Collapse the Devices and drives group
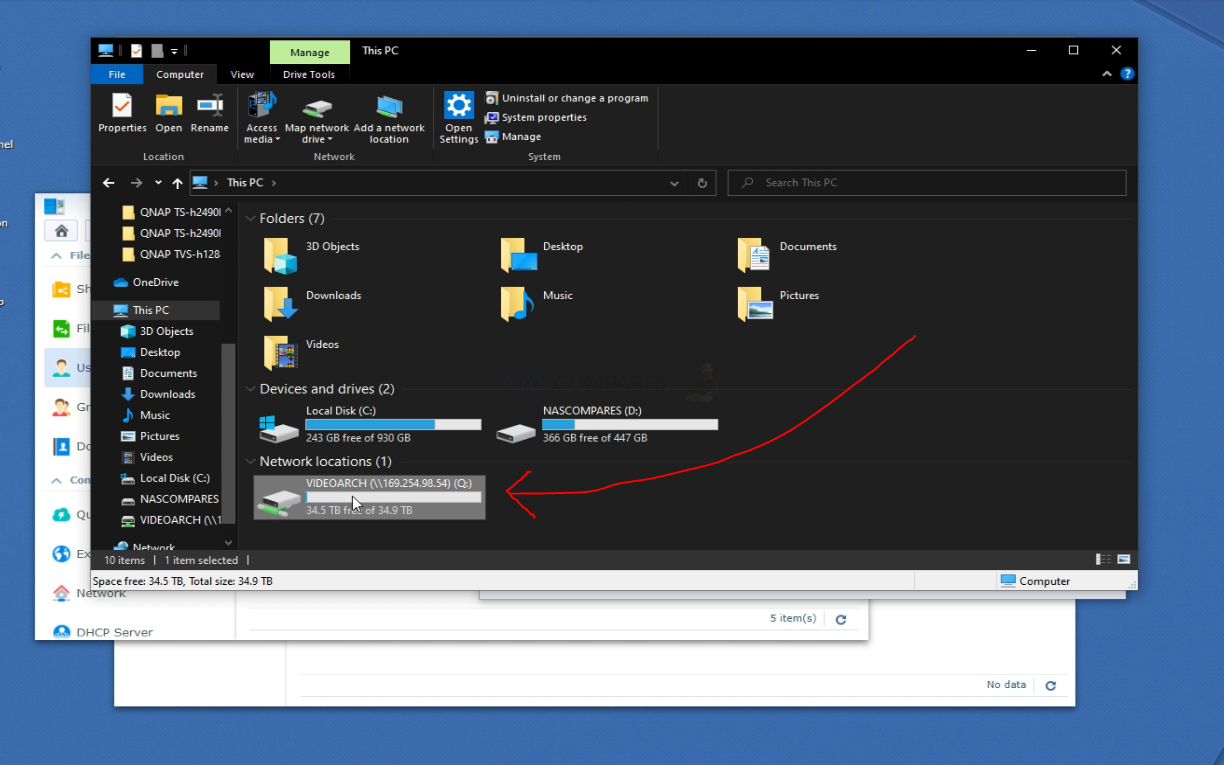1224x765 pixels. click(x=250, y=389)
